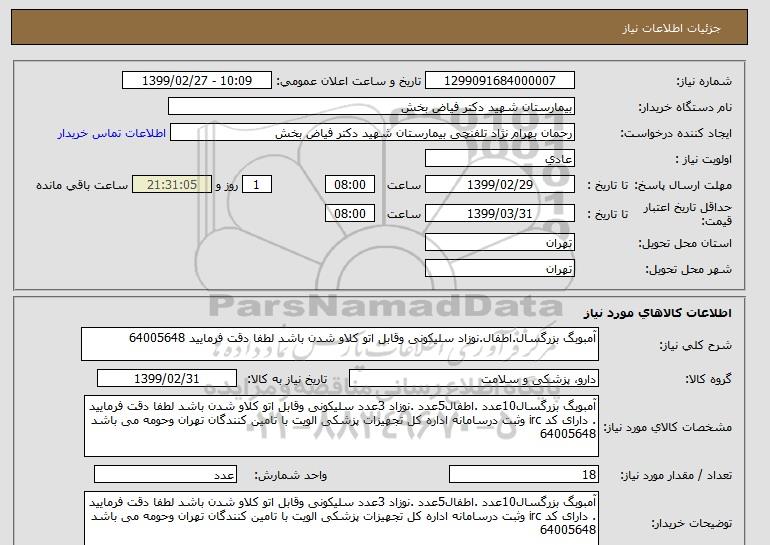Select the quantity field showing 18
Viewport: 770px width, 545px height.
click(524, 475)
